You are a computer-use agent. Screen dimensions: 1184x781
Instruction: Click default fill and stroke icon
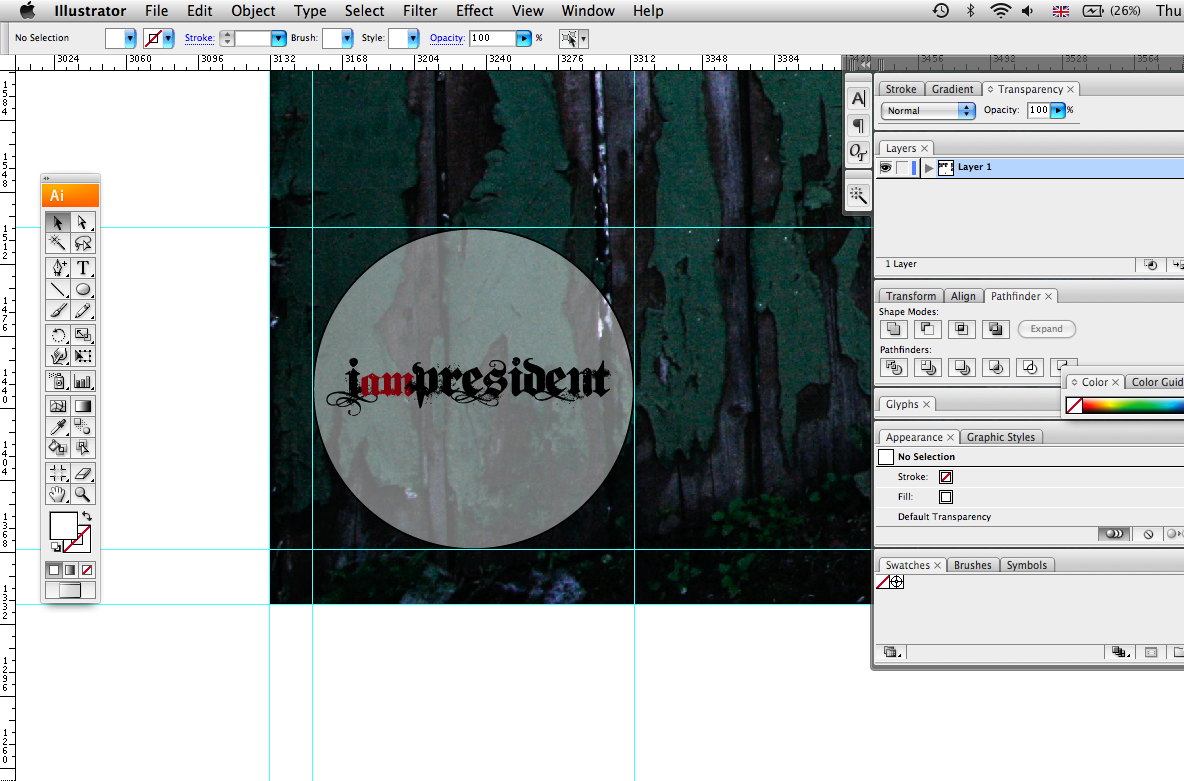[x=56, y=547]
